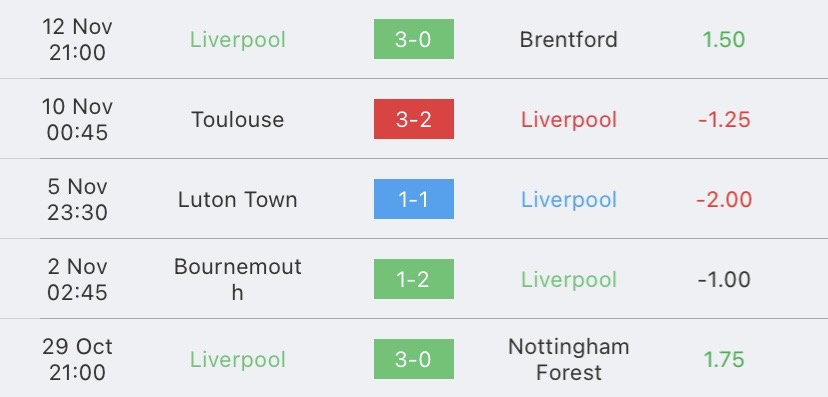This screenshot has width=828, height=397.
Task: Open the 1-2 Bournemouth score badge
Action: pyautogui.click(x=413, y=279)
